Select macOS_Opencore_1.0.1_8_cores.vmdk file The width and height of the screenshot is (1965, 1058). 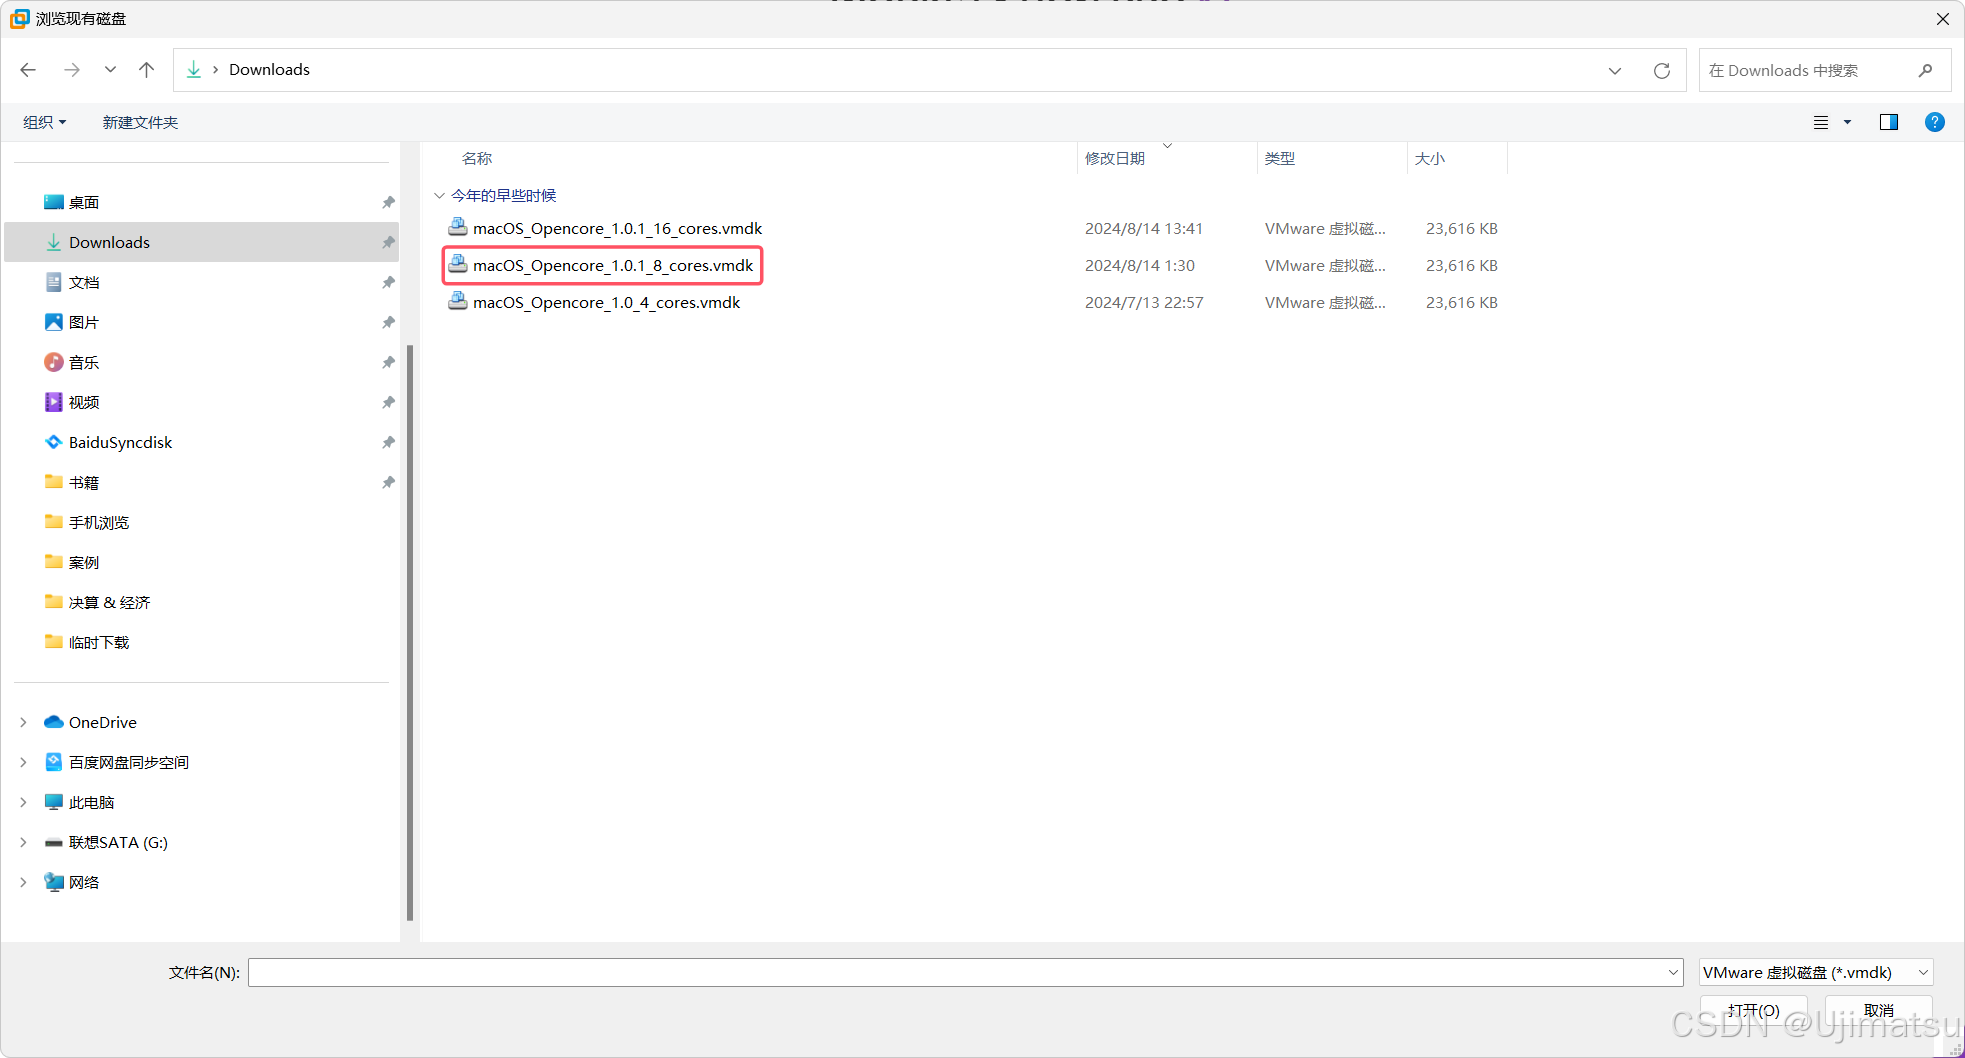pyautogui.click(x=613, y=265)
